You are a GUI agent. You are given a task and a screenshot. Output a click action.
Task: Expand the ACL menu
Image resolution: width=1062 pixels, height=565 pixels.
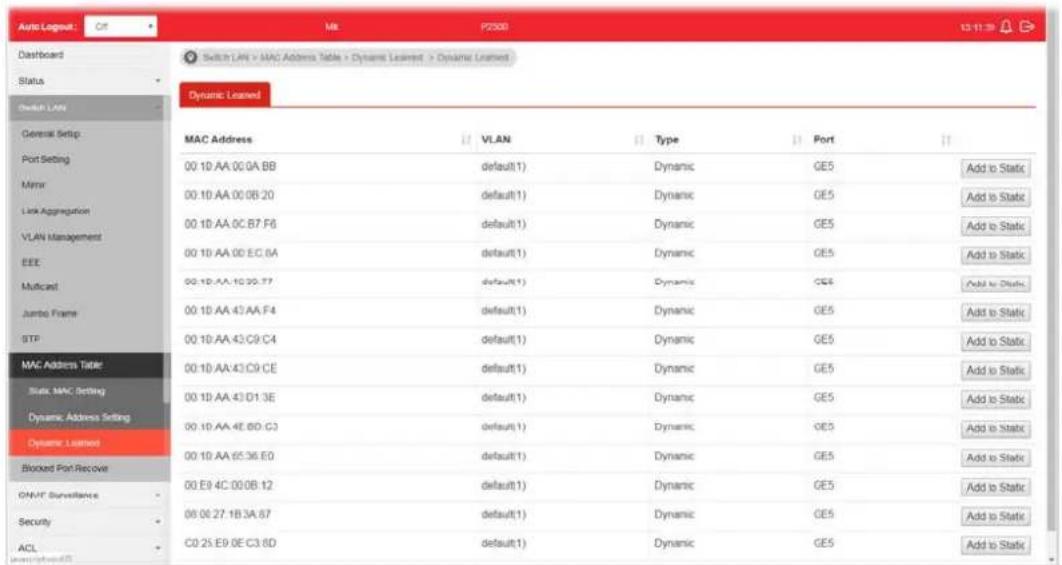coord(89,547)
